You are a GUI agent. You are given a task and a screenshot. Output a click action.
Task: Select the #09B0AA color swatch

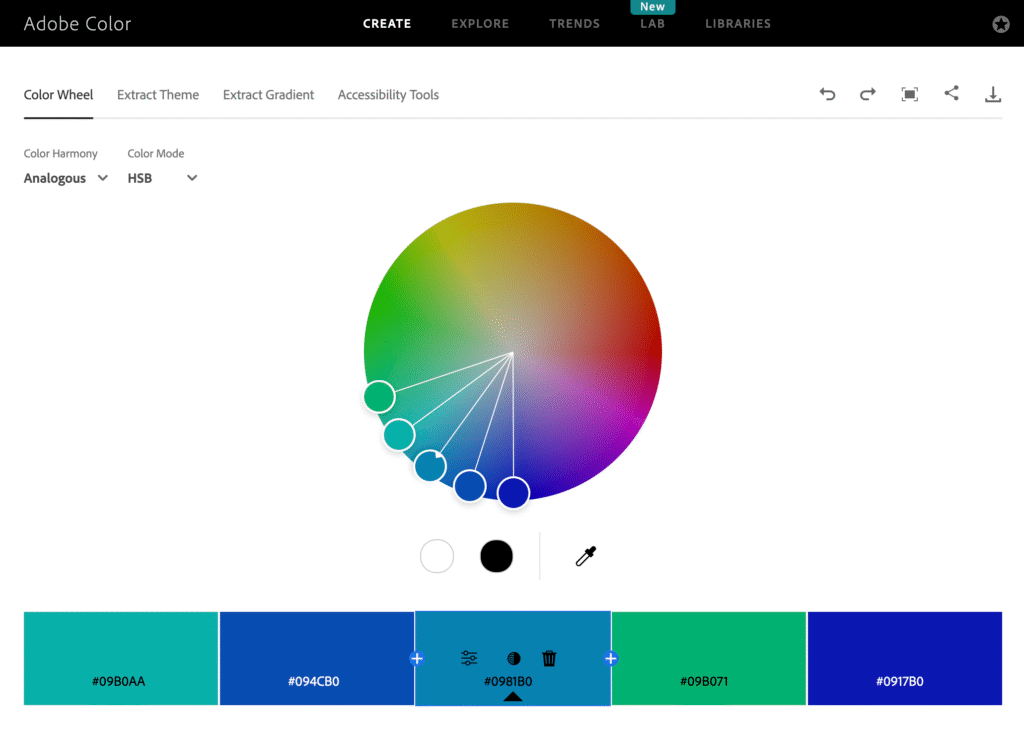point(120,658)
